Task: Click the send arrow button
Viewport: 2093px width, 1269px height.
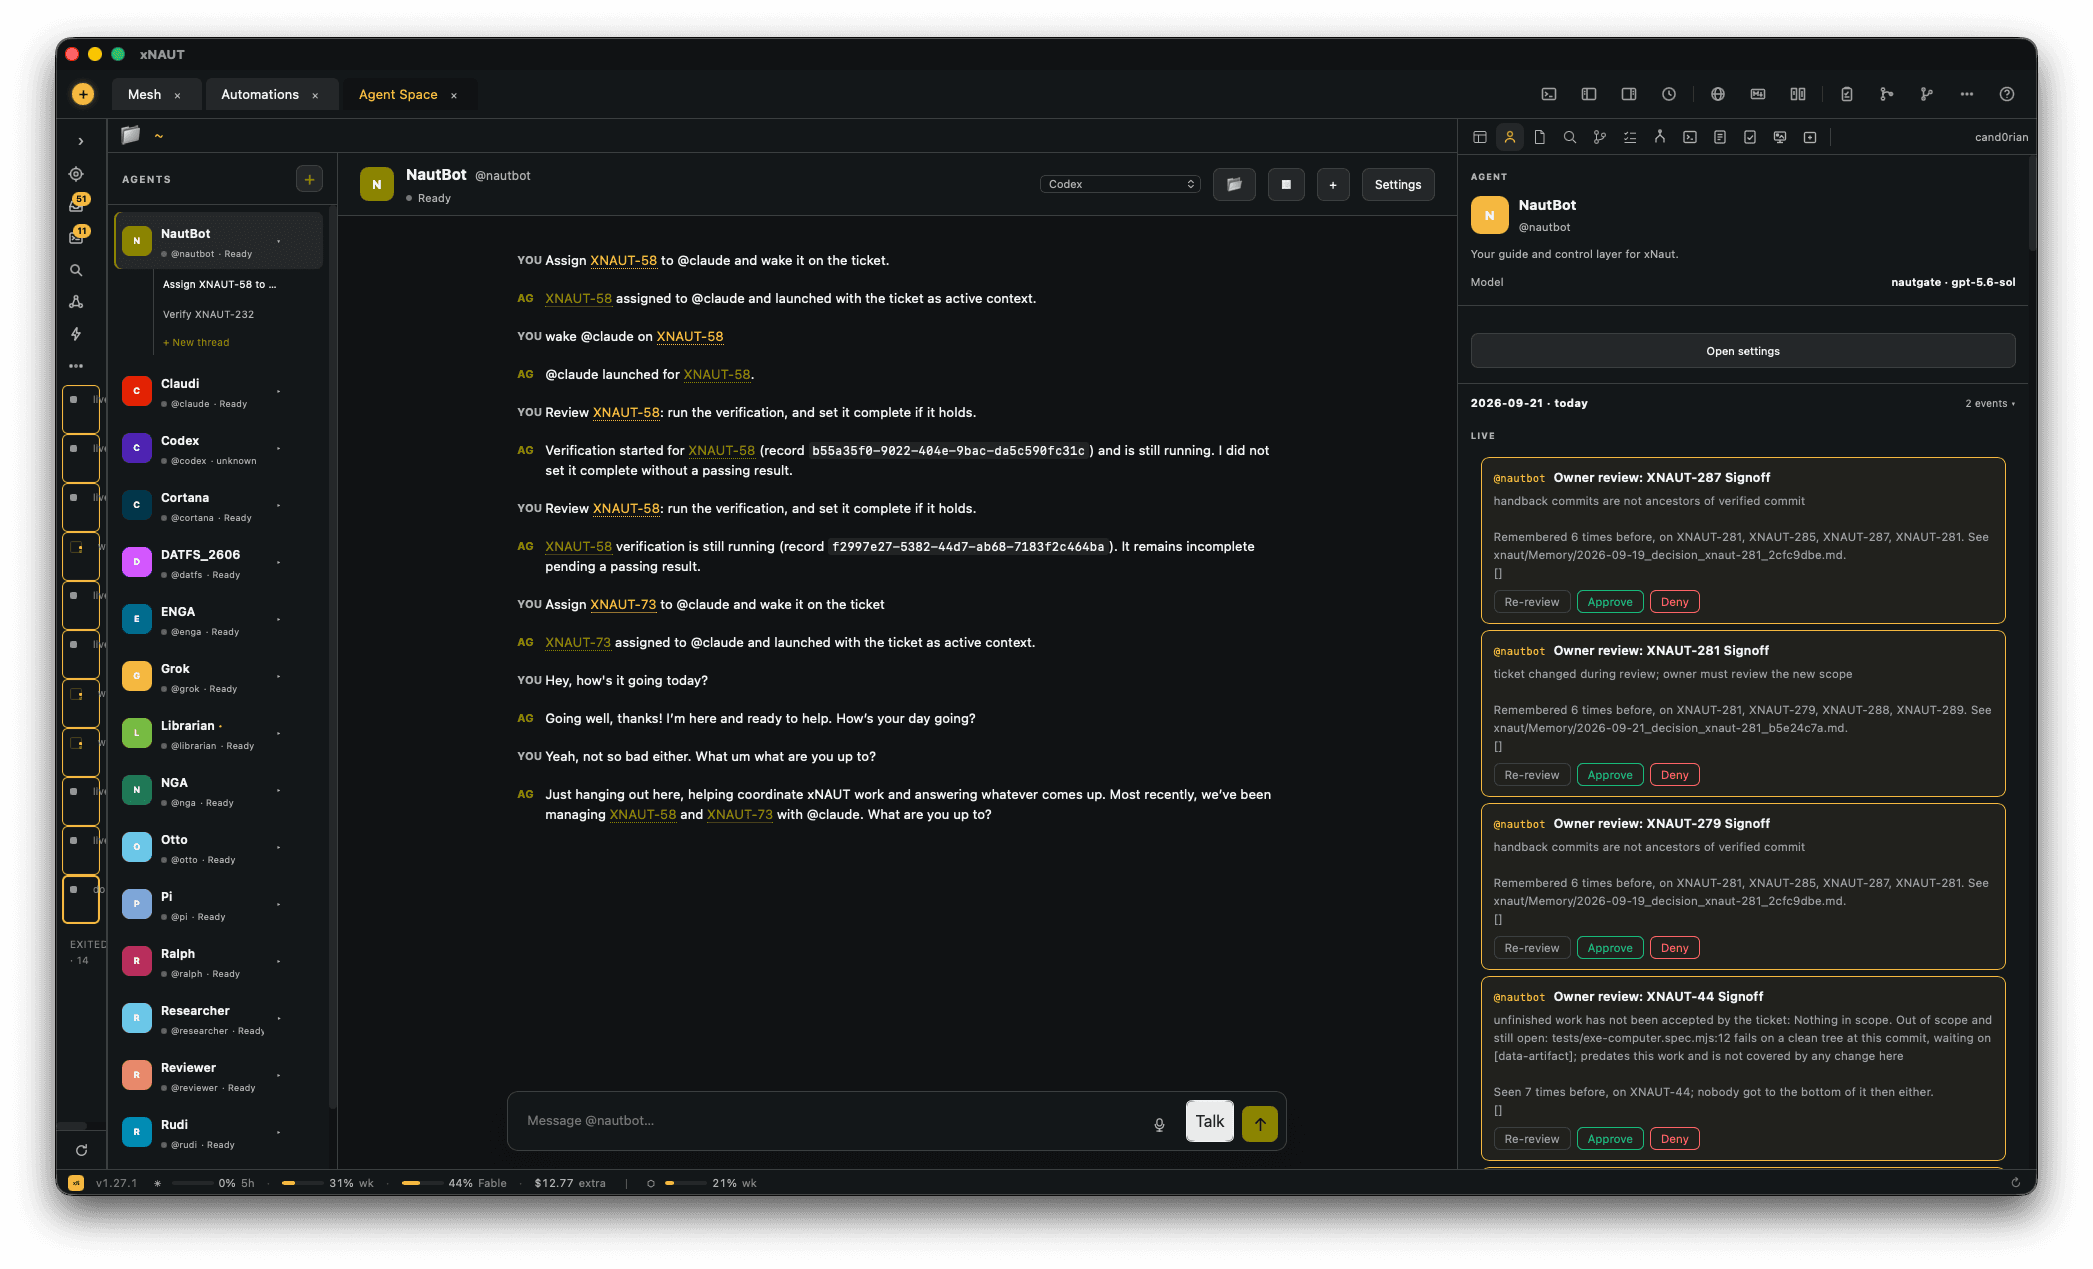Action: 1260,1124
